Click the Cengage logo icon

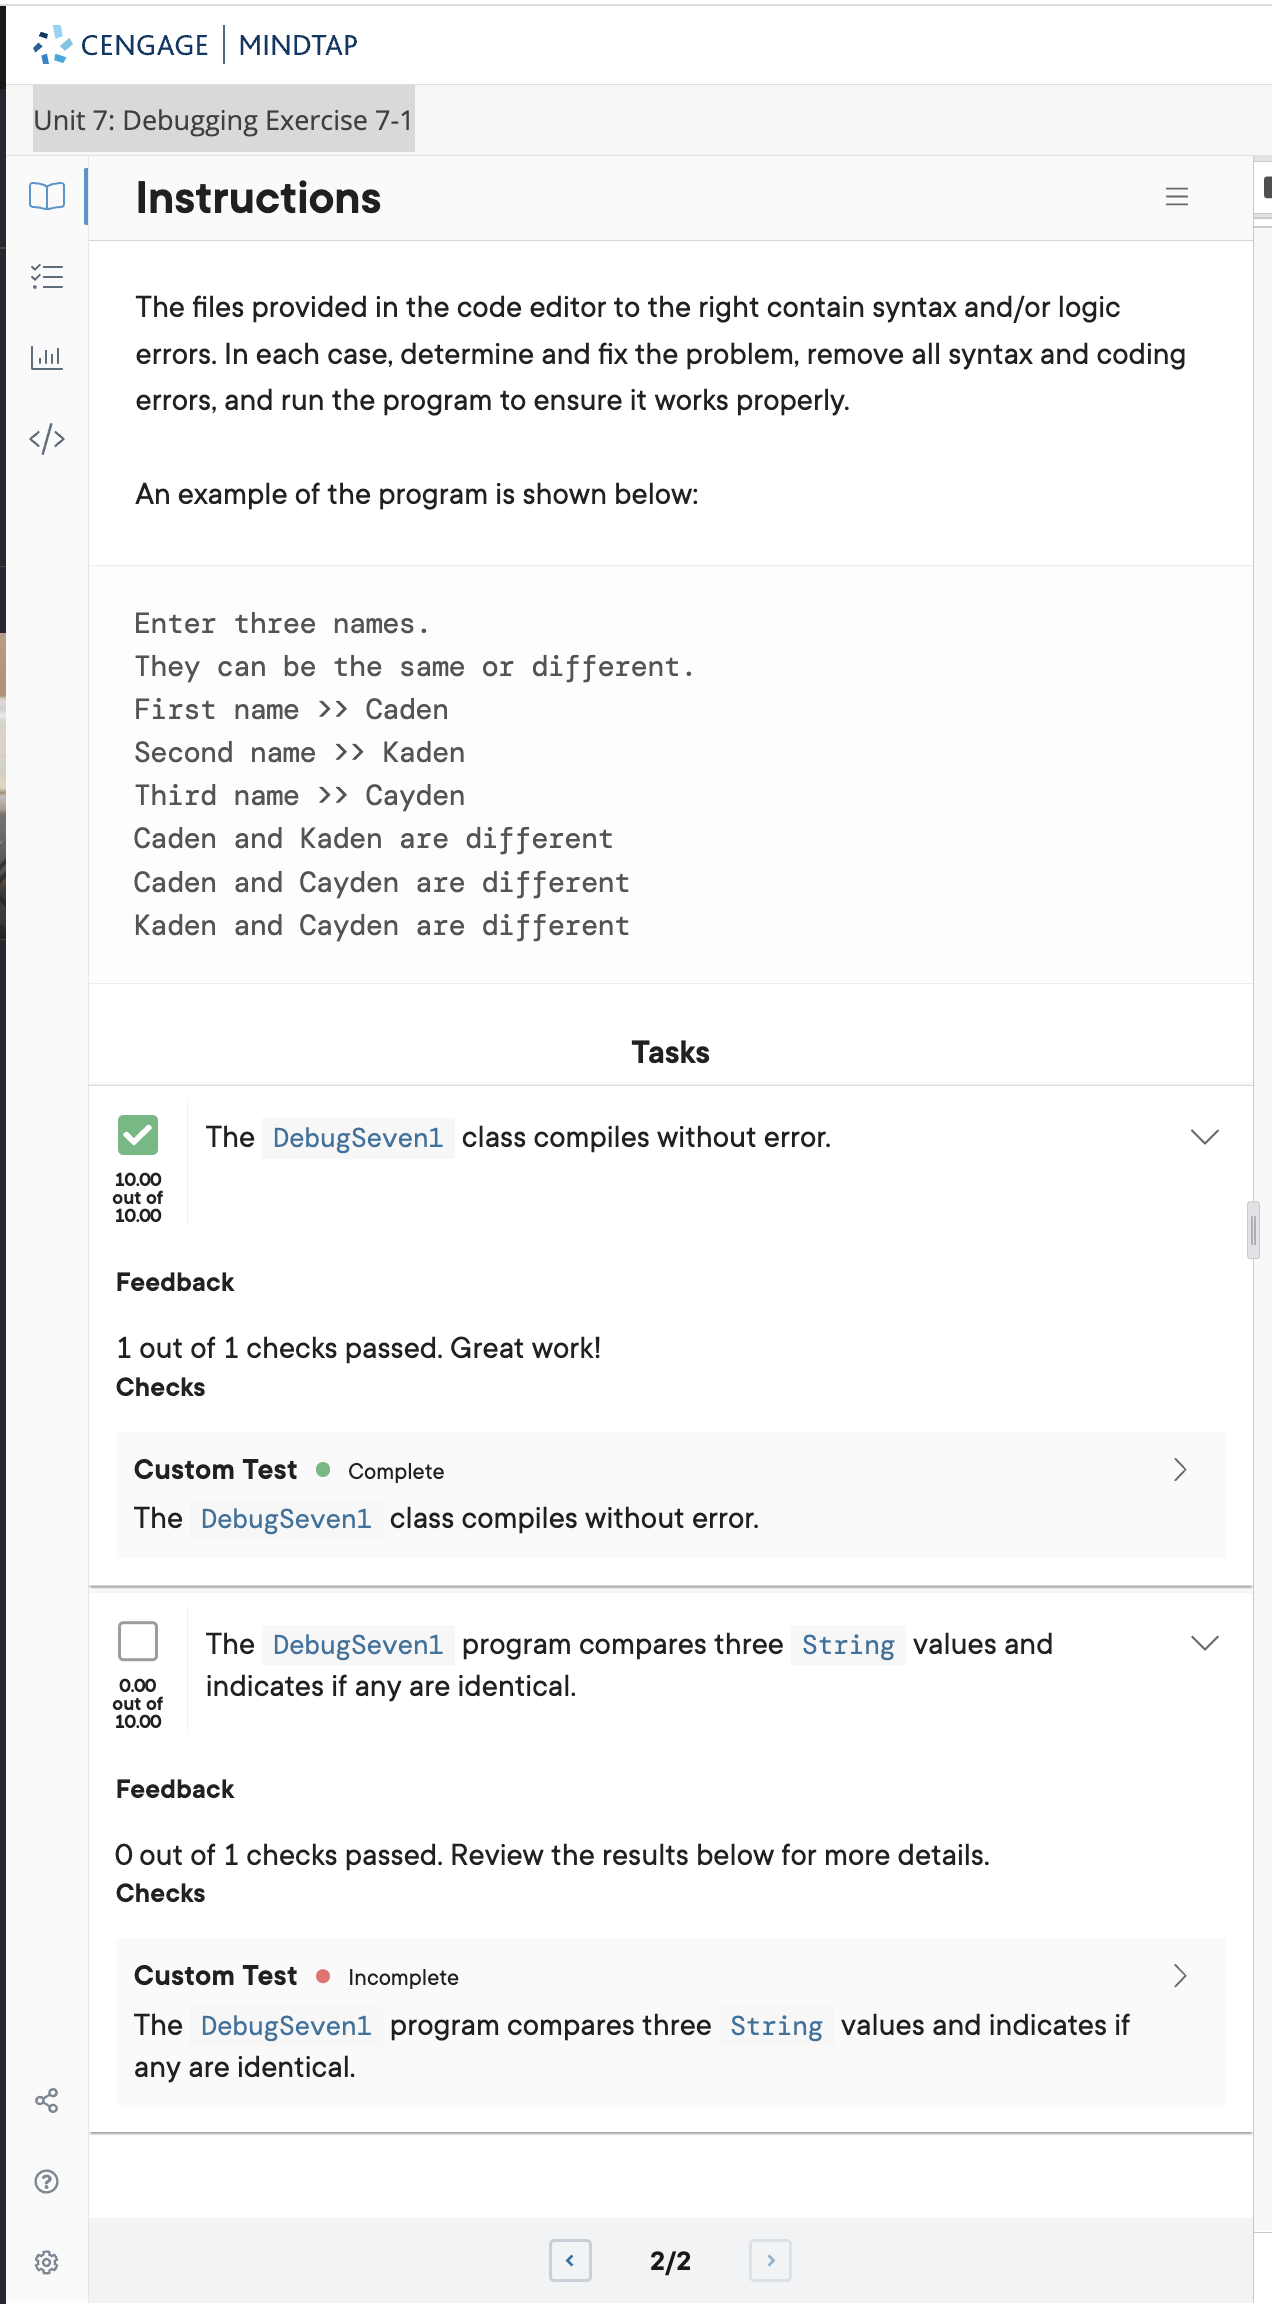(x=52, y=45)
